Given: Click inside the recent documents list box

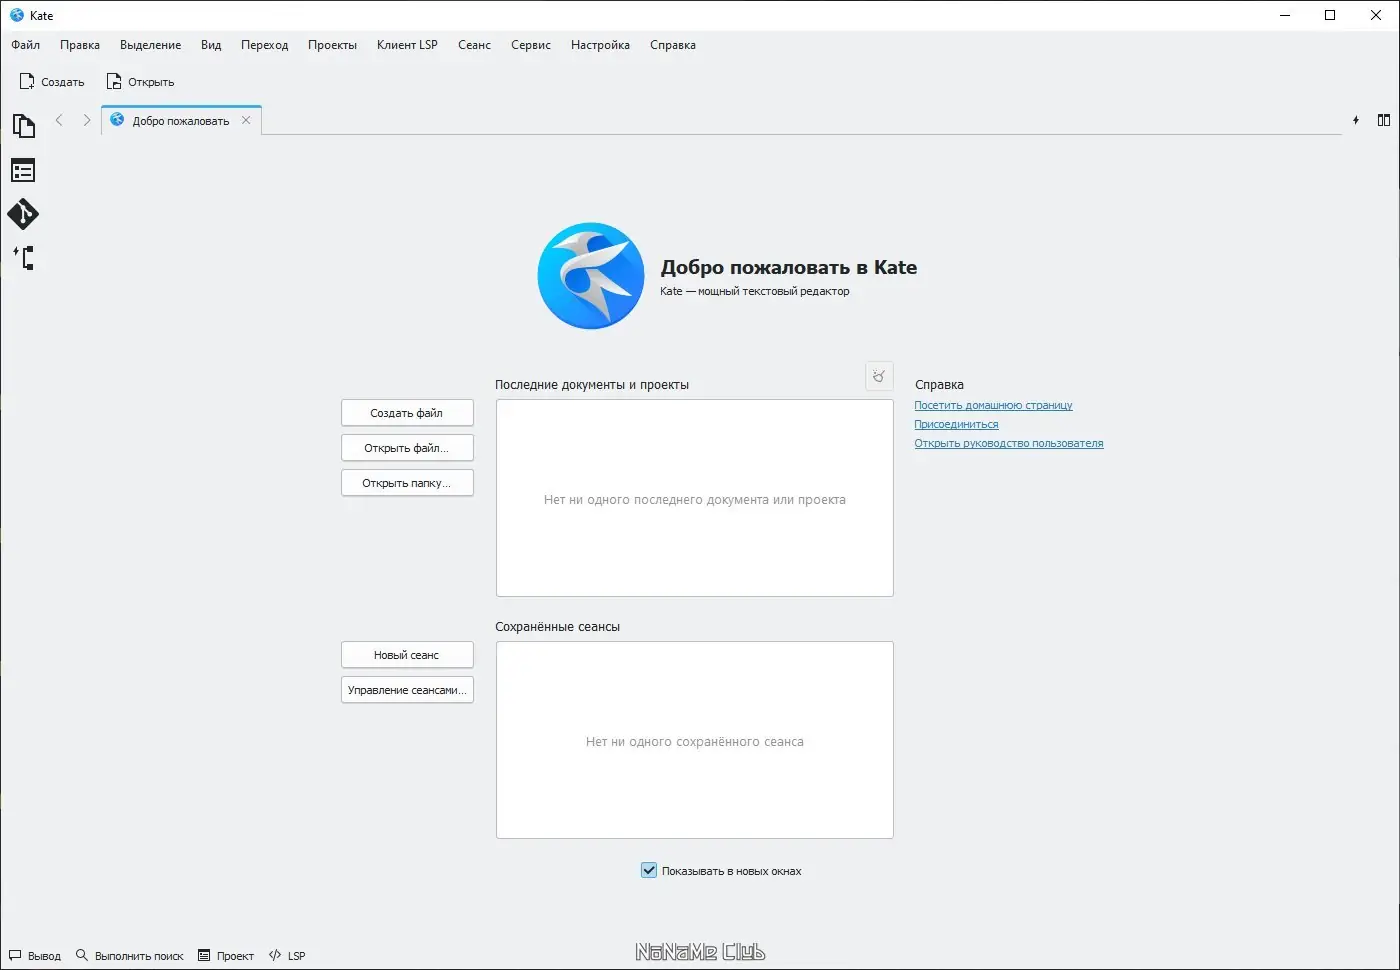Looking at the screenshot, I should click(695, 498).
